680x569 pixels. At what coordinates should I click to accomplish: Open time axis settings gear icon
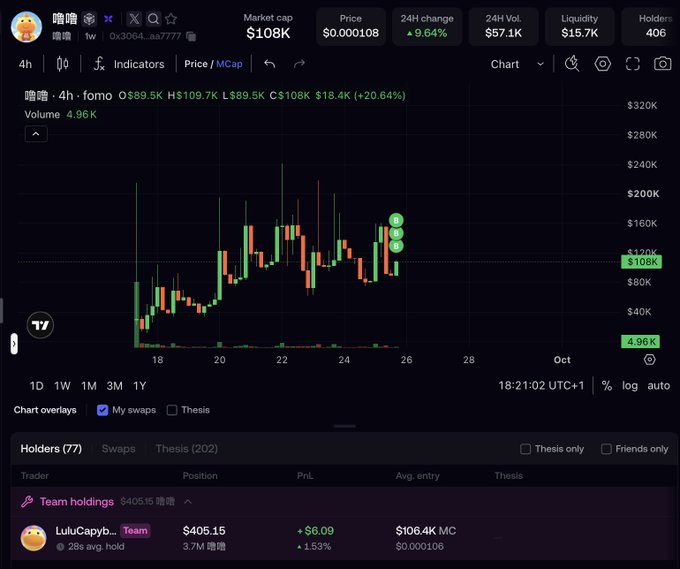(x=649, y=360)
